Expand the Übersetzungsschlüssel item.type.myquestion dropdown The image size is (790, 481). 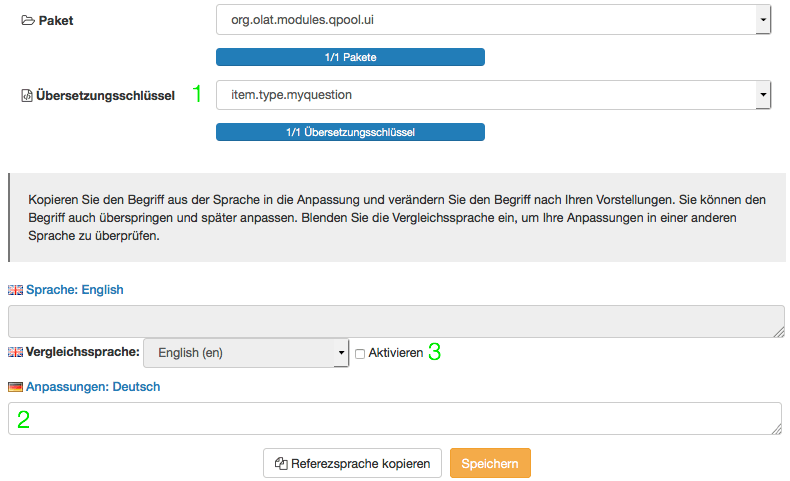click(492, 95)
